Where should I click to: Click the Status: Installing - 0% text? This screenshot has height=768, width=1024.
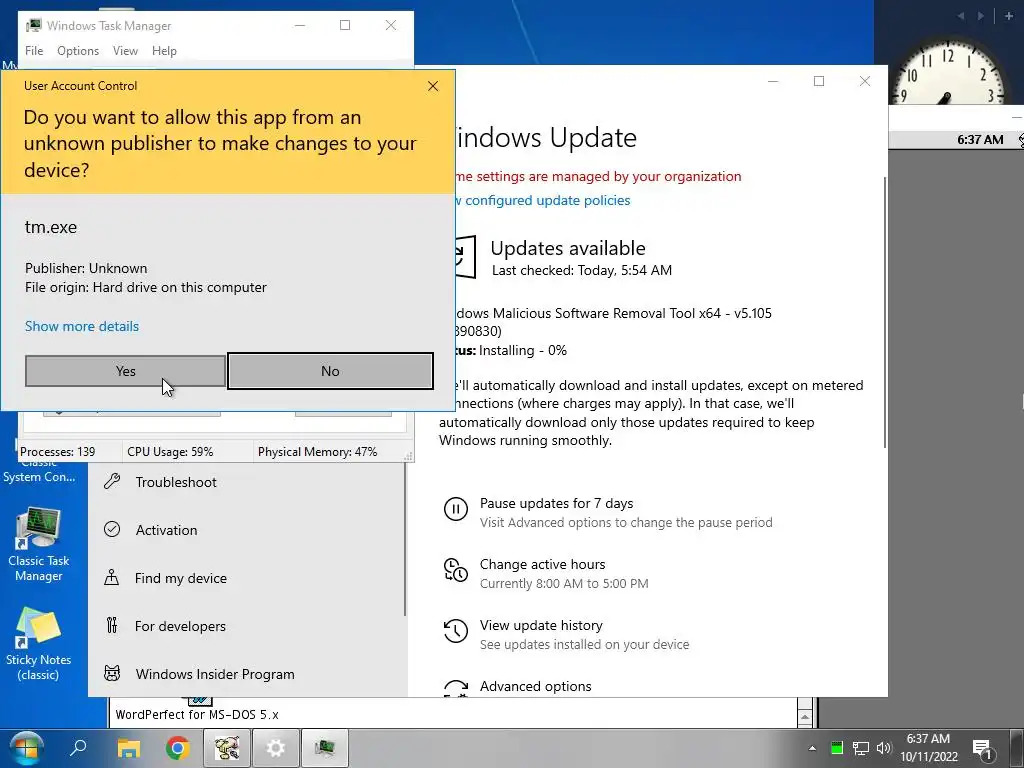(511, 351)
